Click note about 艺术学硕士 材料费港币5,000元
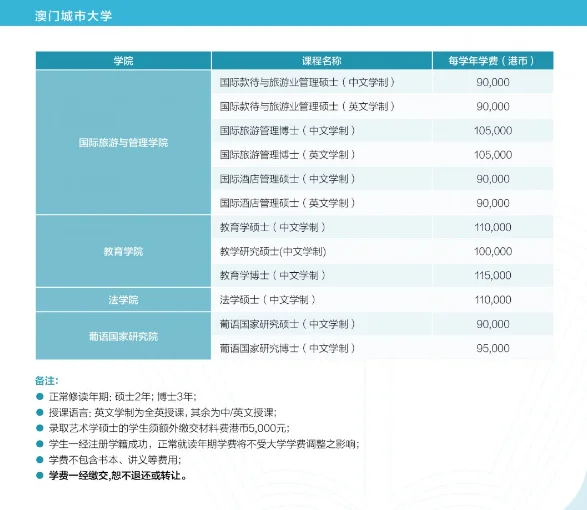This screenshot has width=587, height=510. 169,428
